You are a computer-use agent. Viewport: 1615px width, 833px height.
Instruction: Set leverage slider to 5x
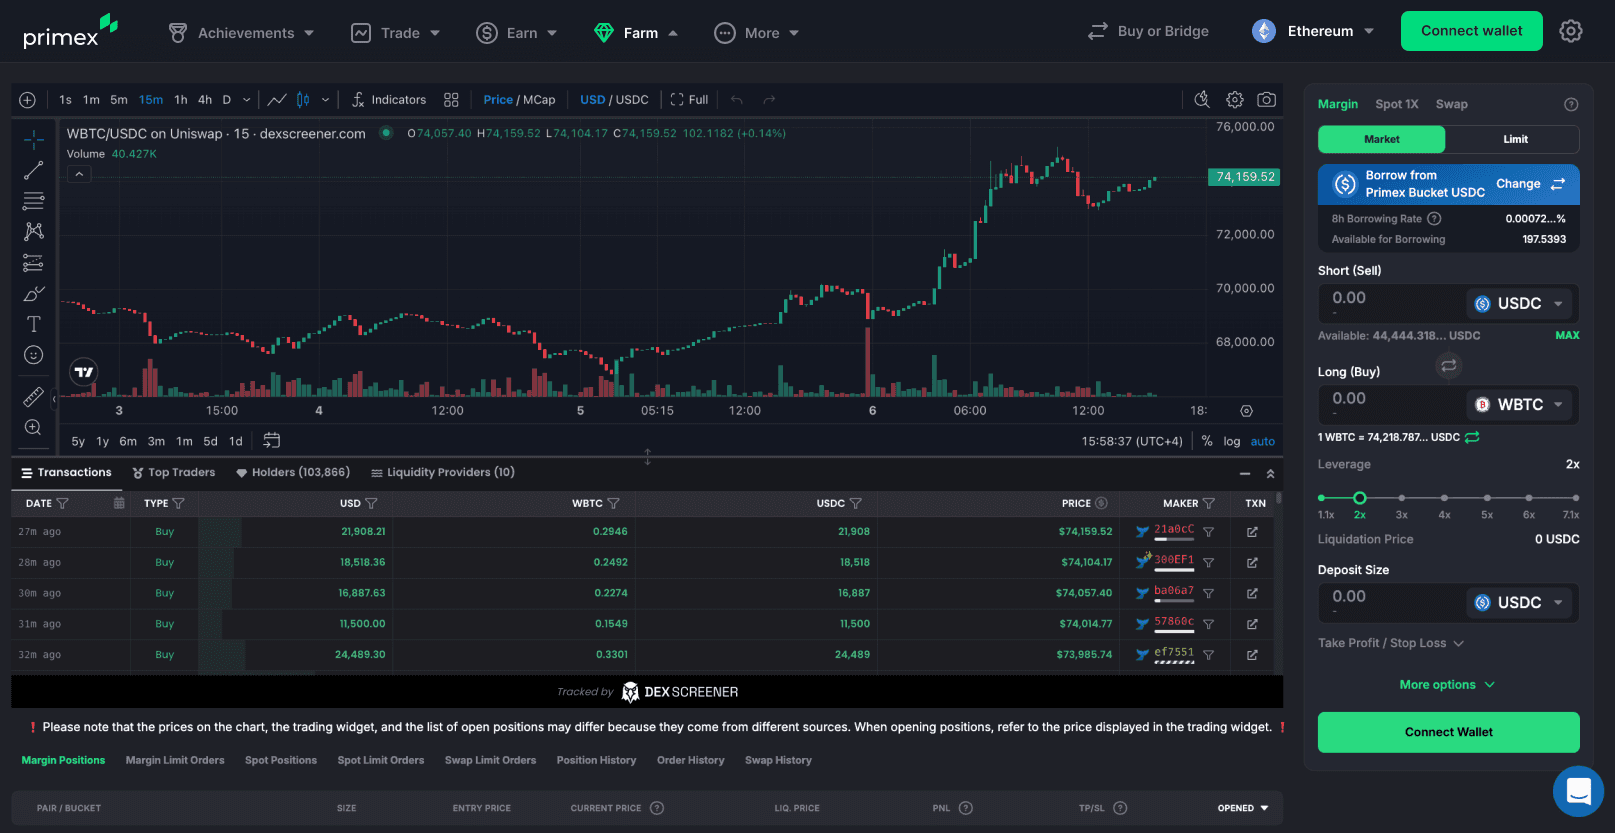1487,498
